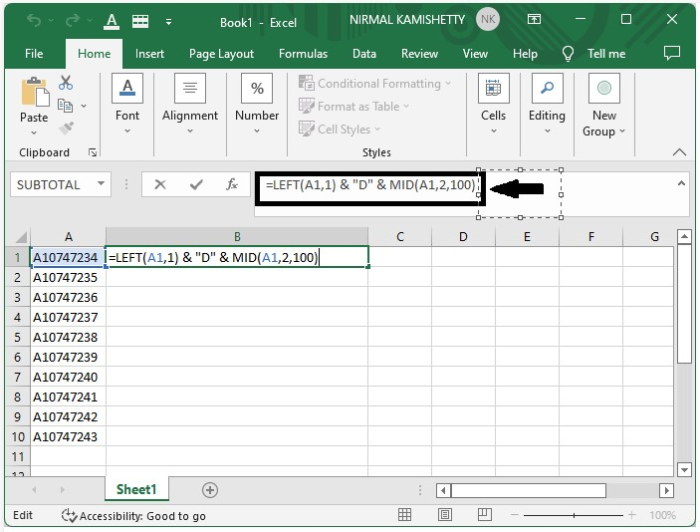Open the Page Layout tab
Viewport: 700px width, 532px height.
tap(221, 54)
